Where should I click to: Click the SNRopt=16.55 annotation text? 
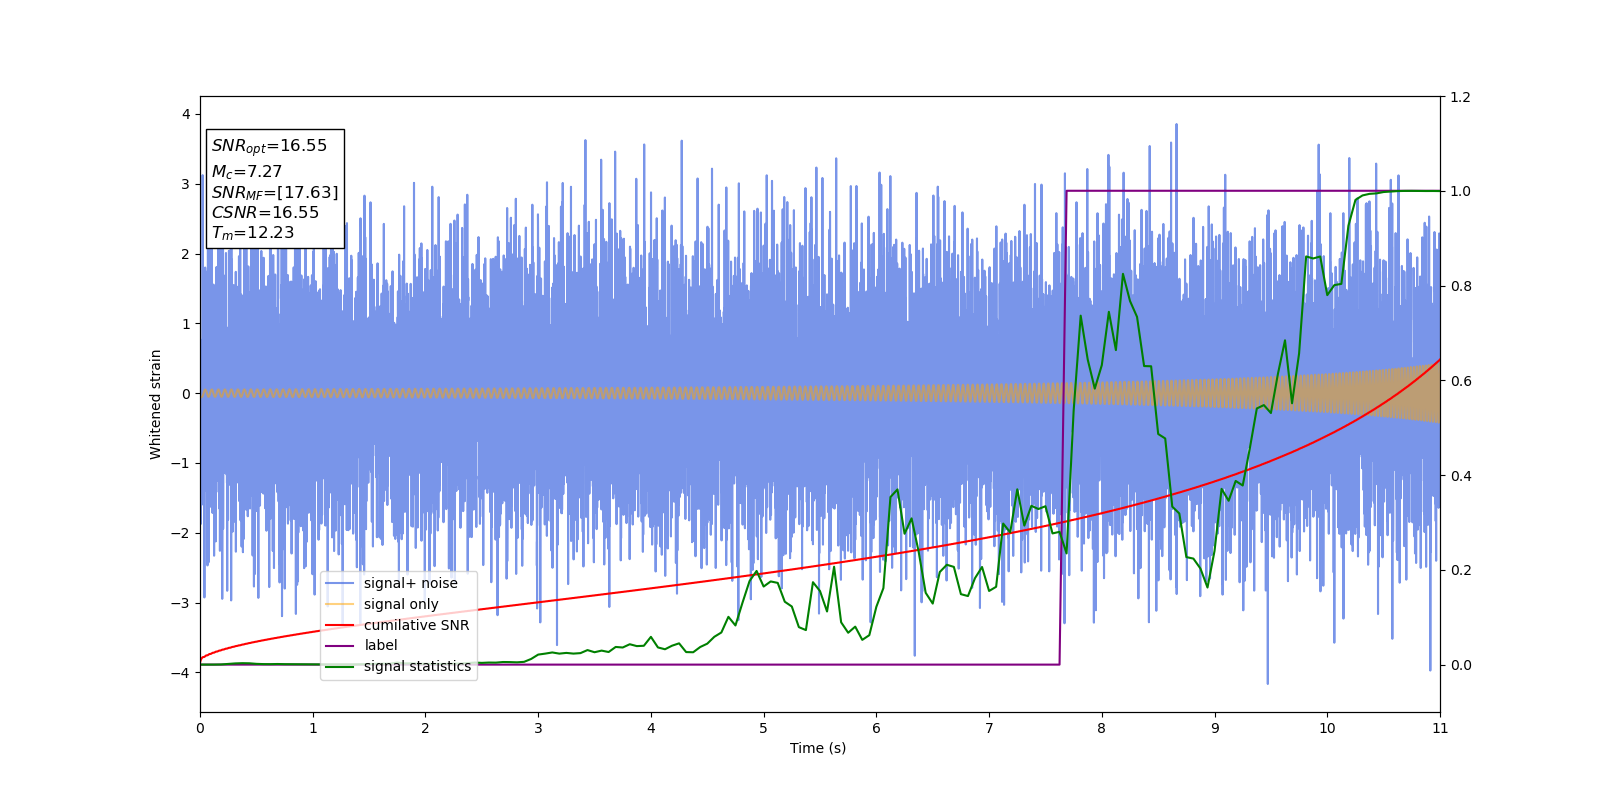pos(269,146)
